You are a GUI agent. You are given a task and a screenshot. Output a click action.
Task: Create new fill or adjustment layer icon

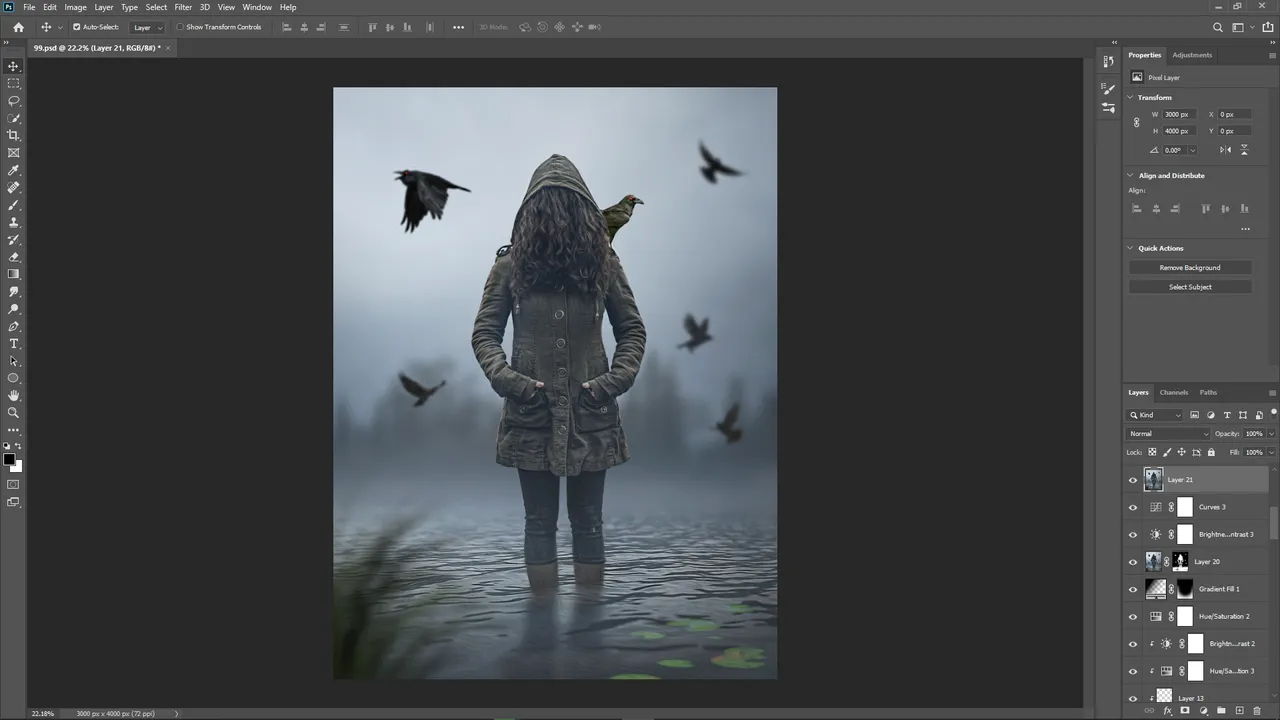pos(1203,711)
